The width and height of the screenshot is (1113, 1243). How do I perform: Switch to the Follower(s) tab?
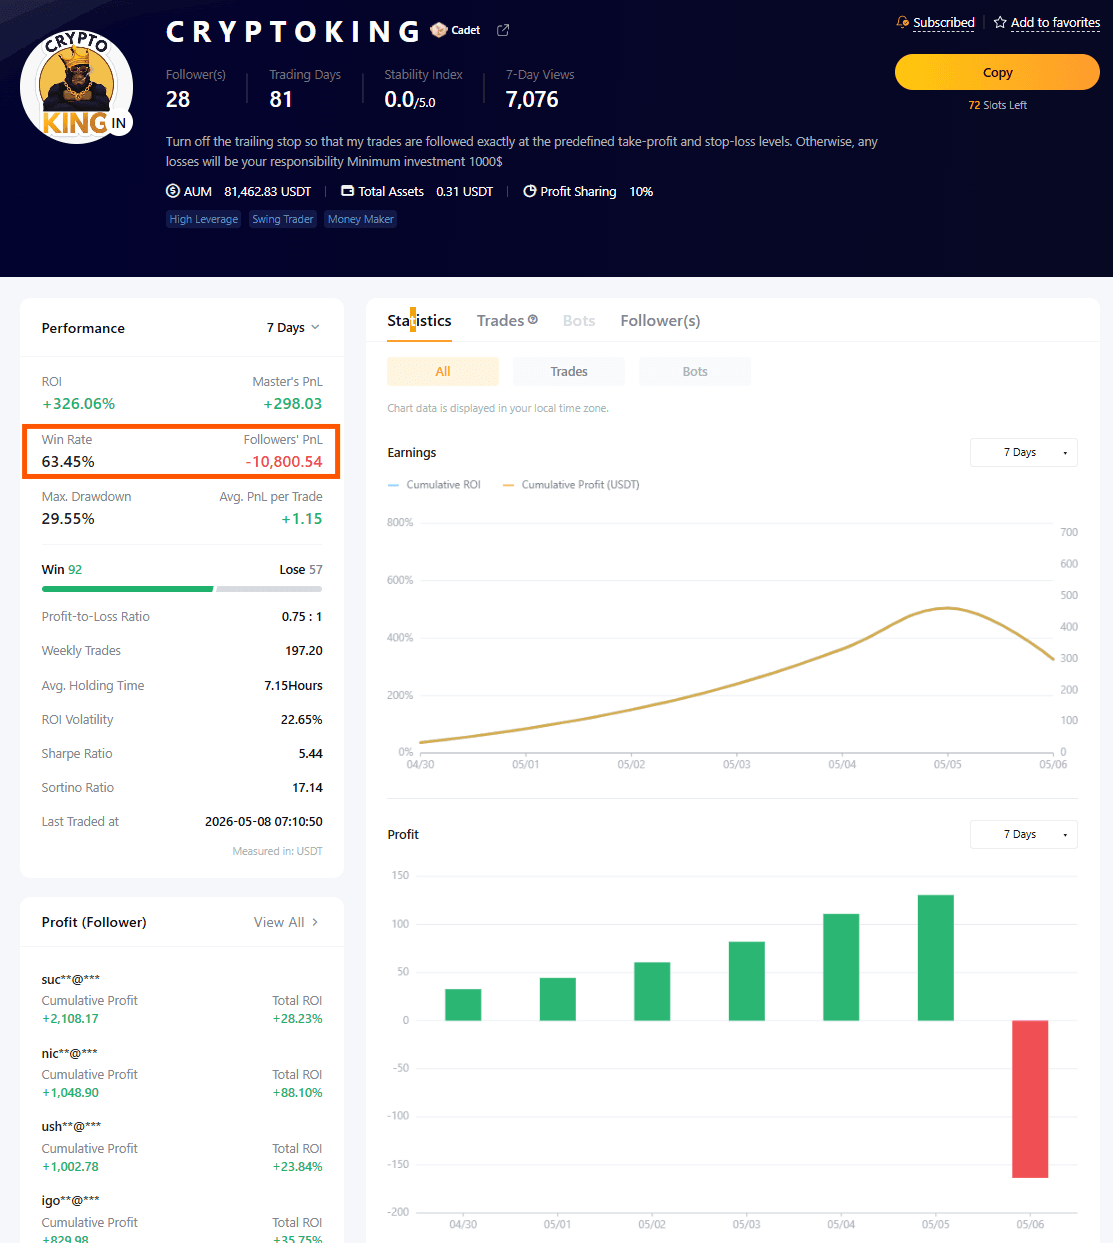660,320
